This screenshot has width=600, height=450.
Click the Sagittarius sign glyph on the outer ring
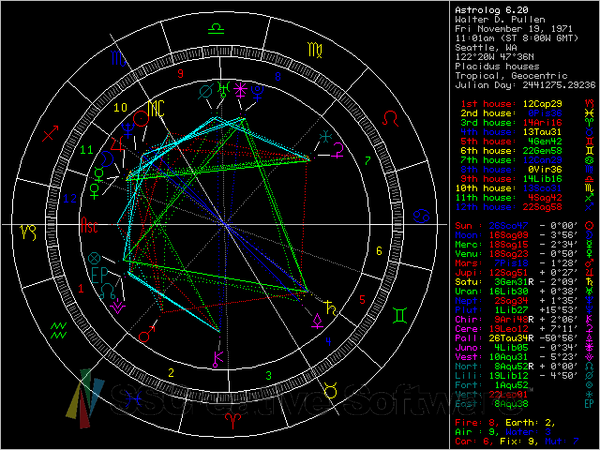(51, 133)
